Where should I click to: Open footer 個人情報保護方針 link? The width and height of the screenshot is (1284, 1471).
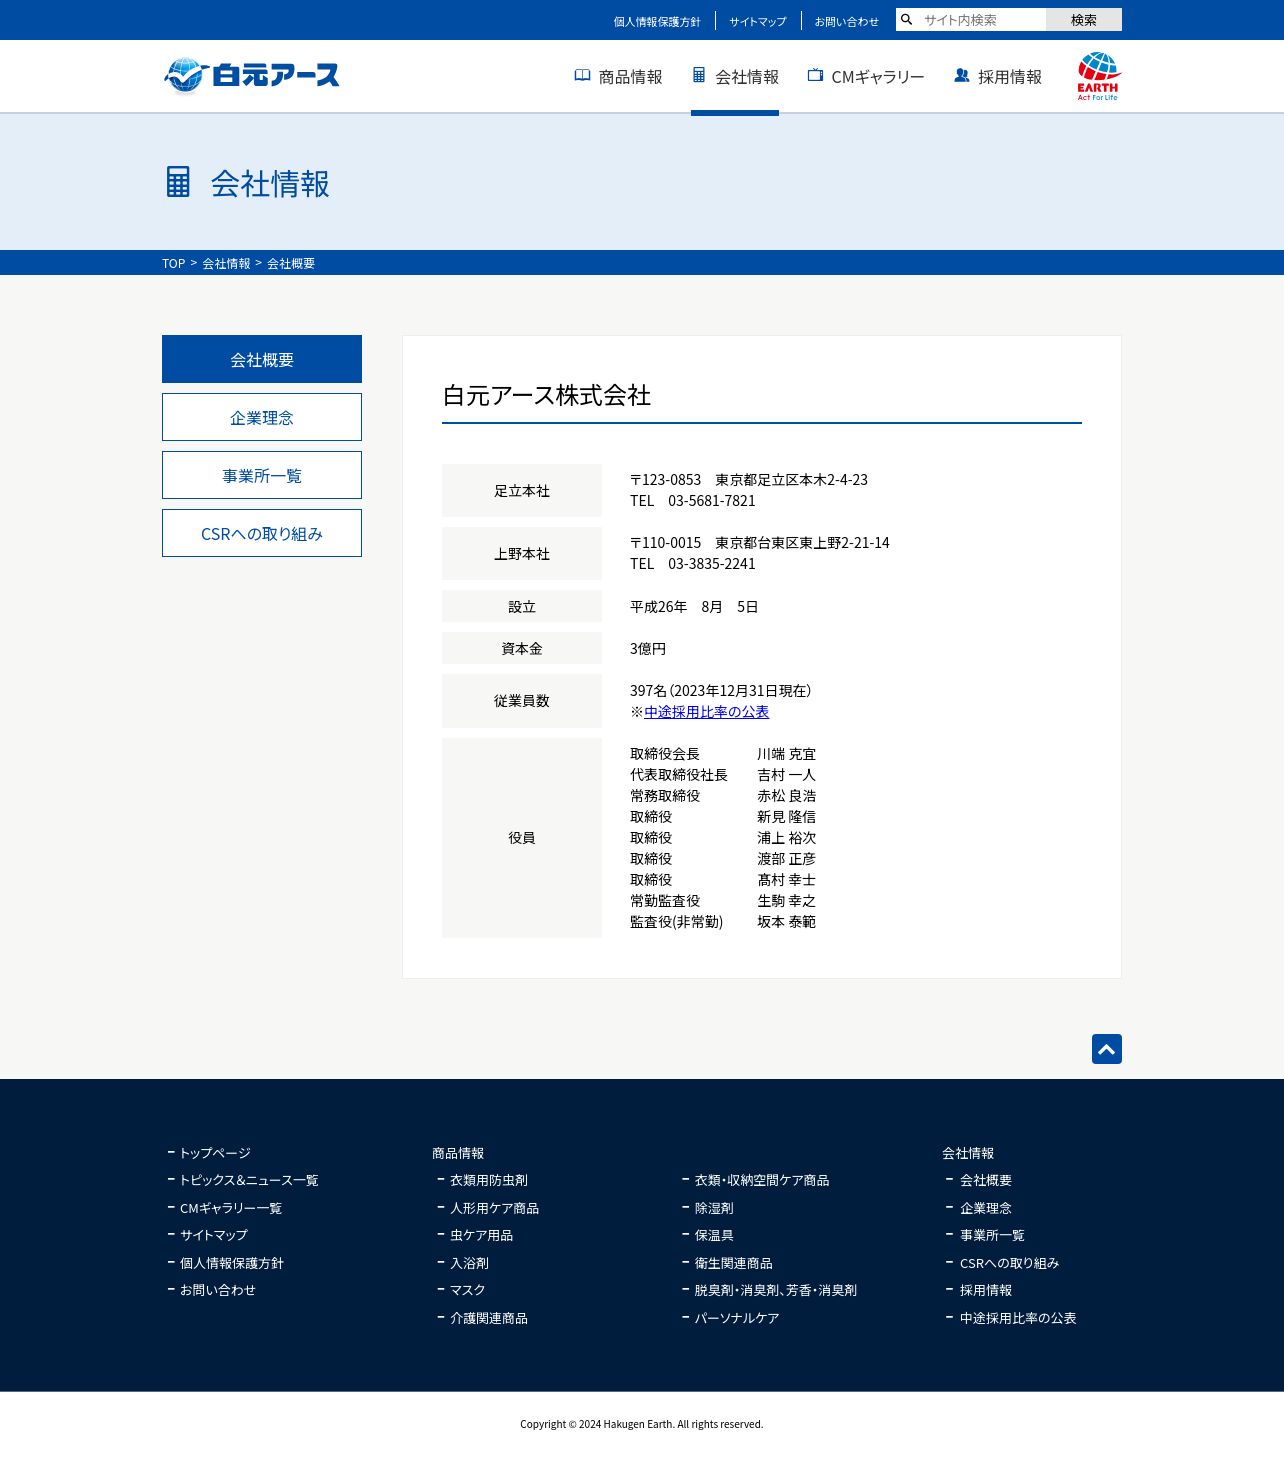232,1263
